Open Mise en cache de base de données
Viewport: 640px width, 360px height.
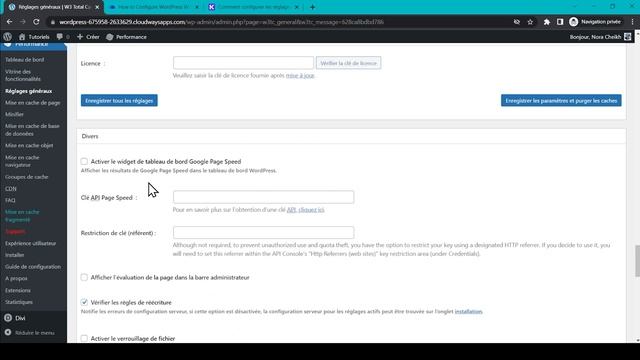pos(32,130)
